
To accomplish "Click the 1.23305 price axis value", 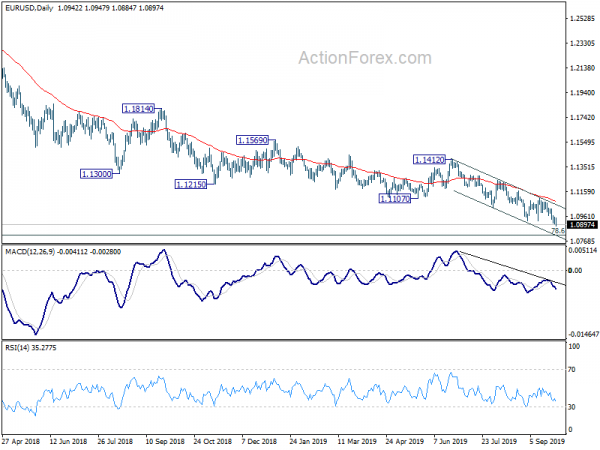I will (x=582, y=43).
